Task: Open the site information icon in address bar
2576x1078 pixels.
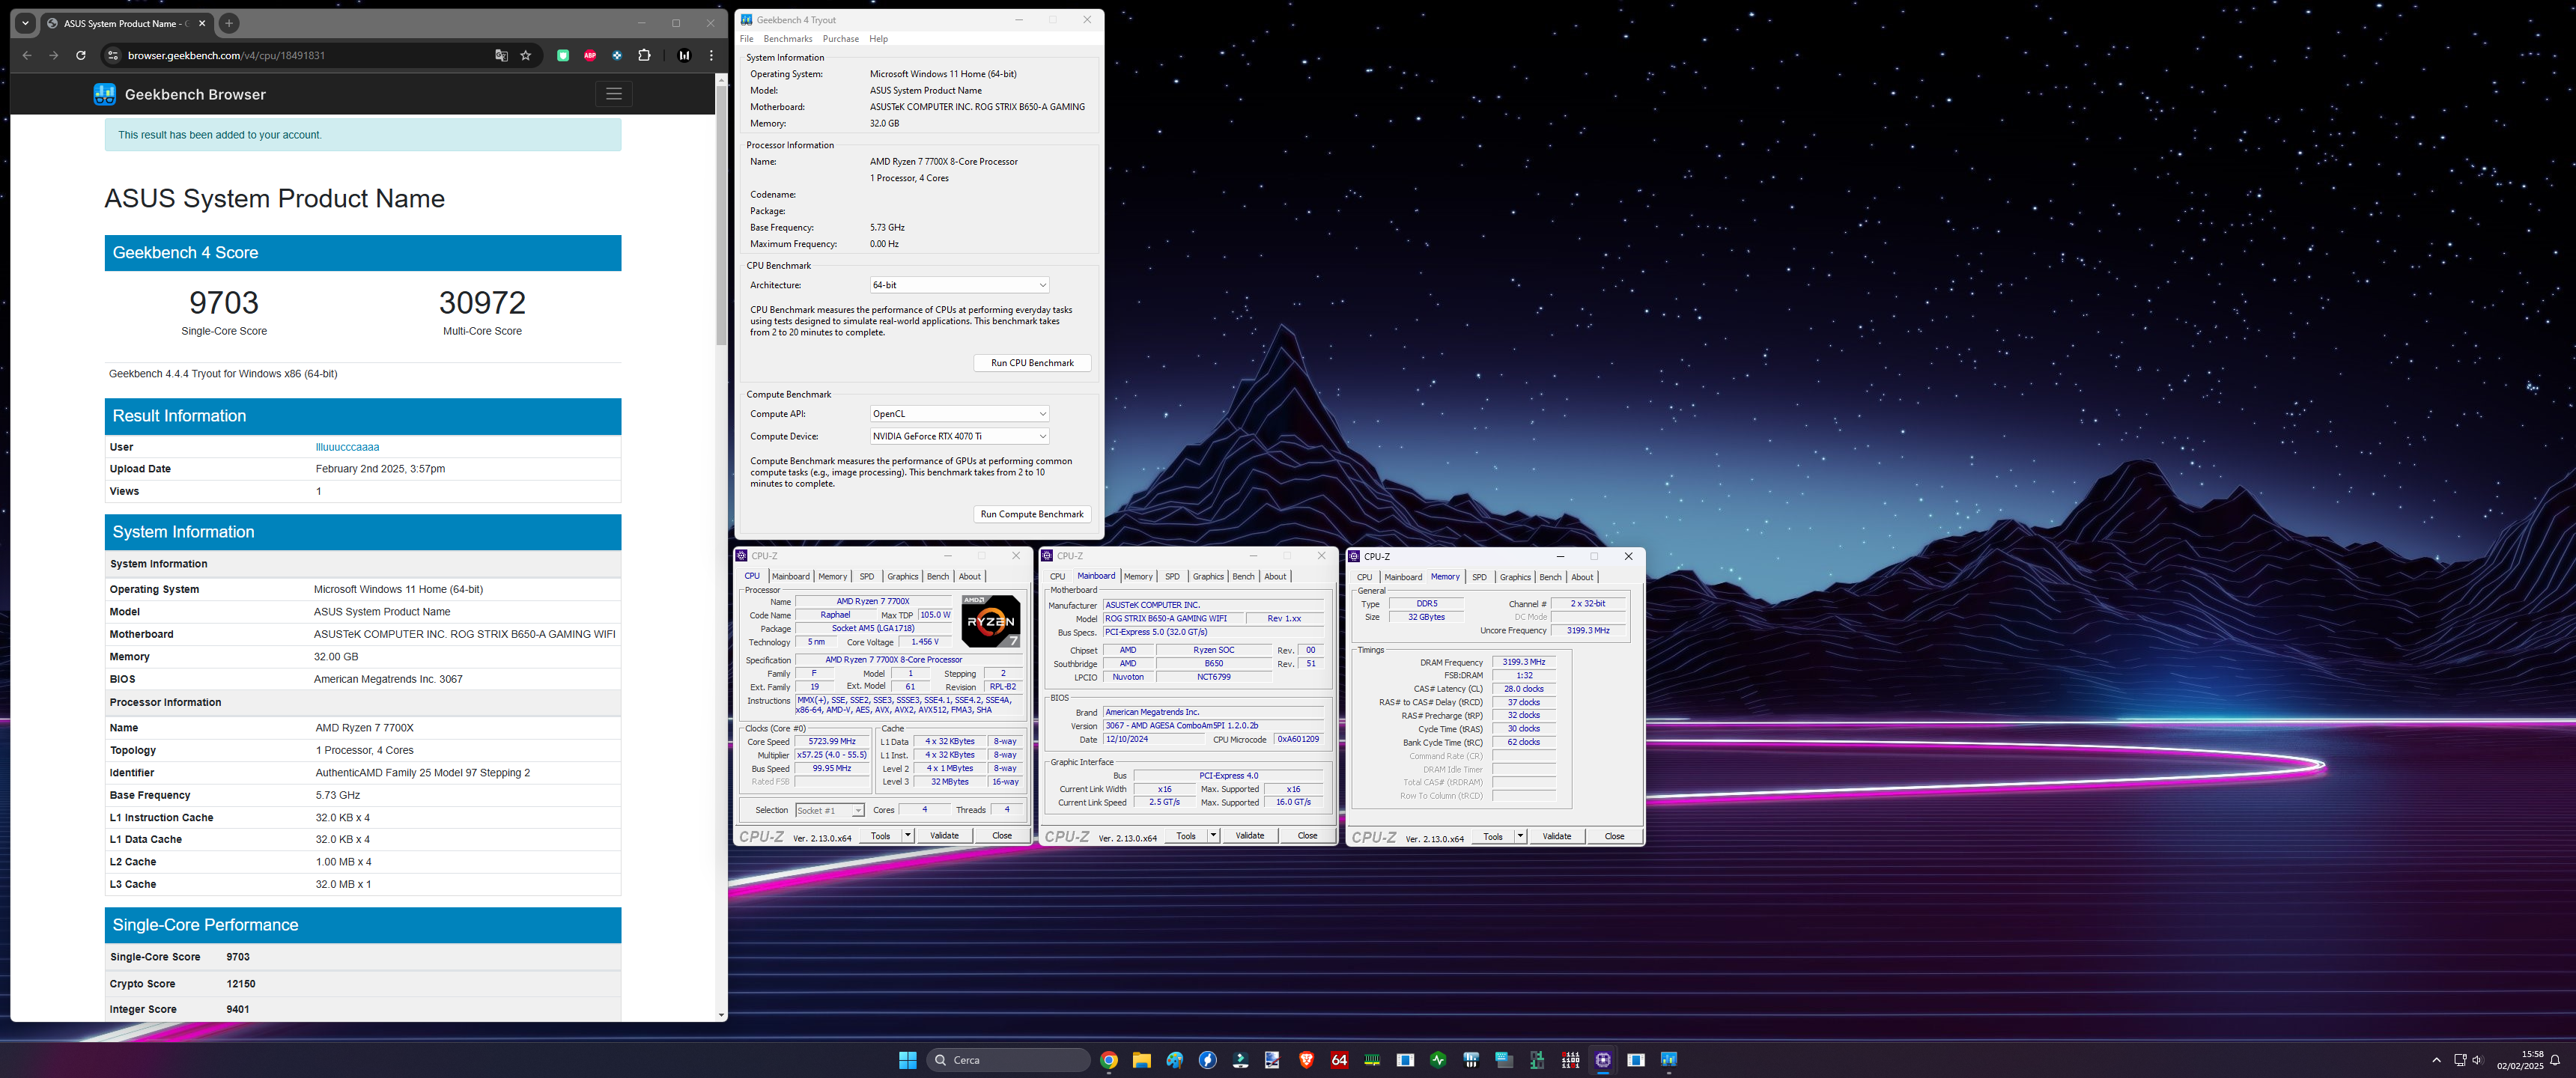Action: 113,55
